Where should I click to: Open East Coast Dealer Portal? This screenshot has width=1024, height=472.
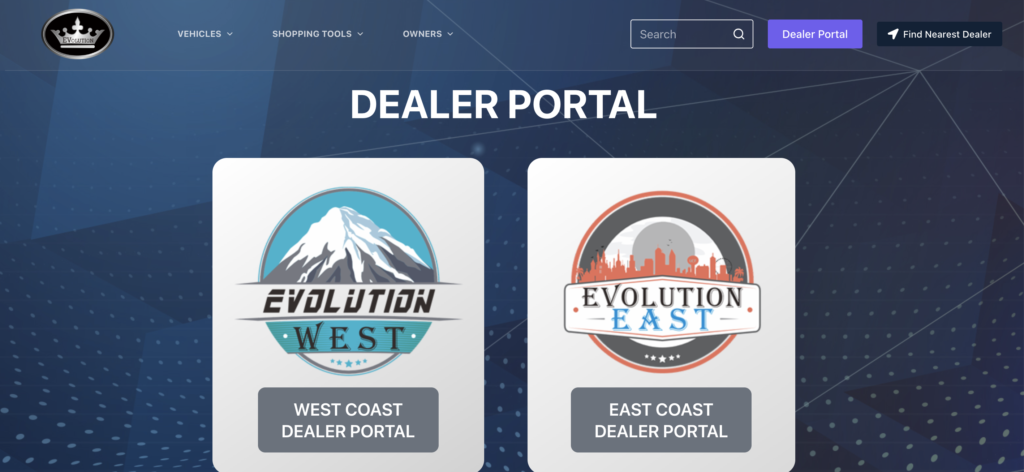(661, 420)
